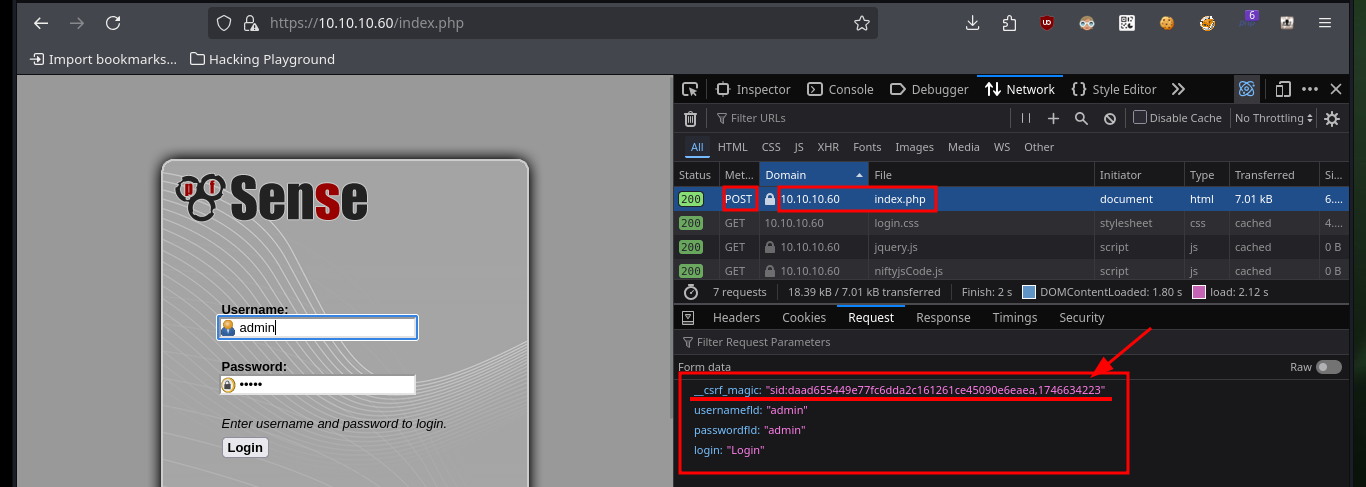Click the usernamefld "admin" parameter
Viewport: 1366px width, 487px height.
(751, 410)
